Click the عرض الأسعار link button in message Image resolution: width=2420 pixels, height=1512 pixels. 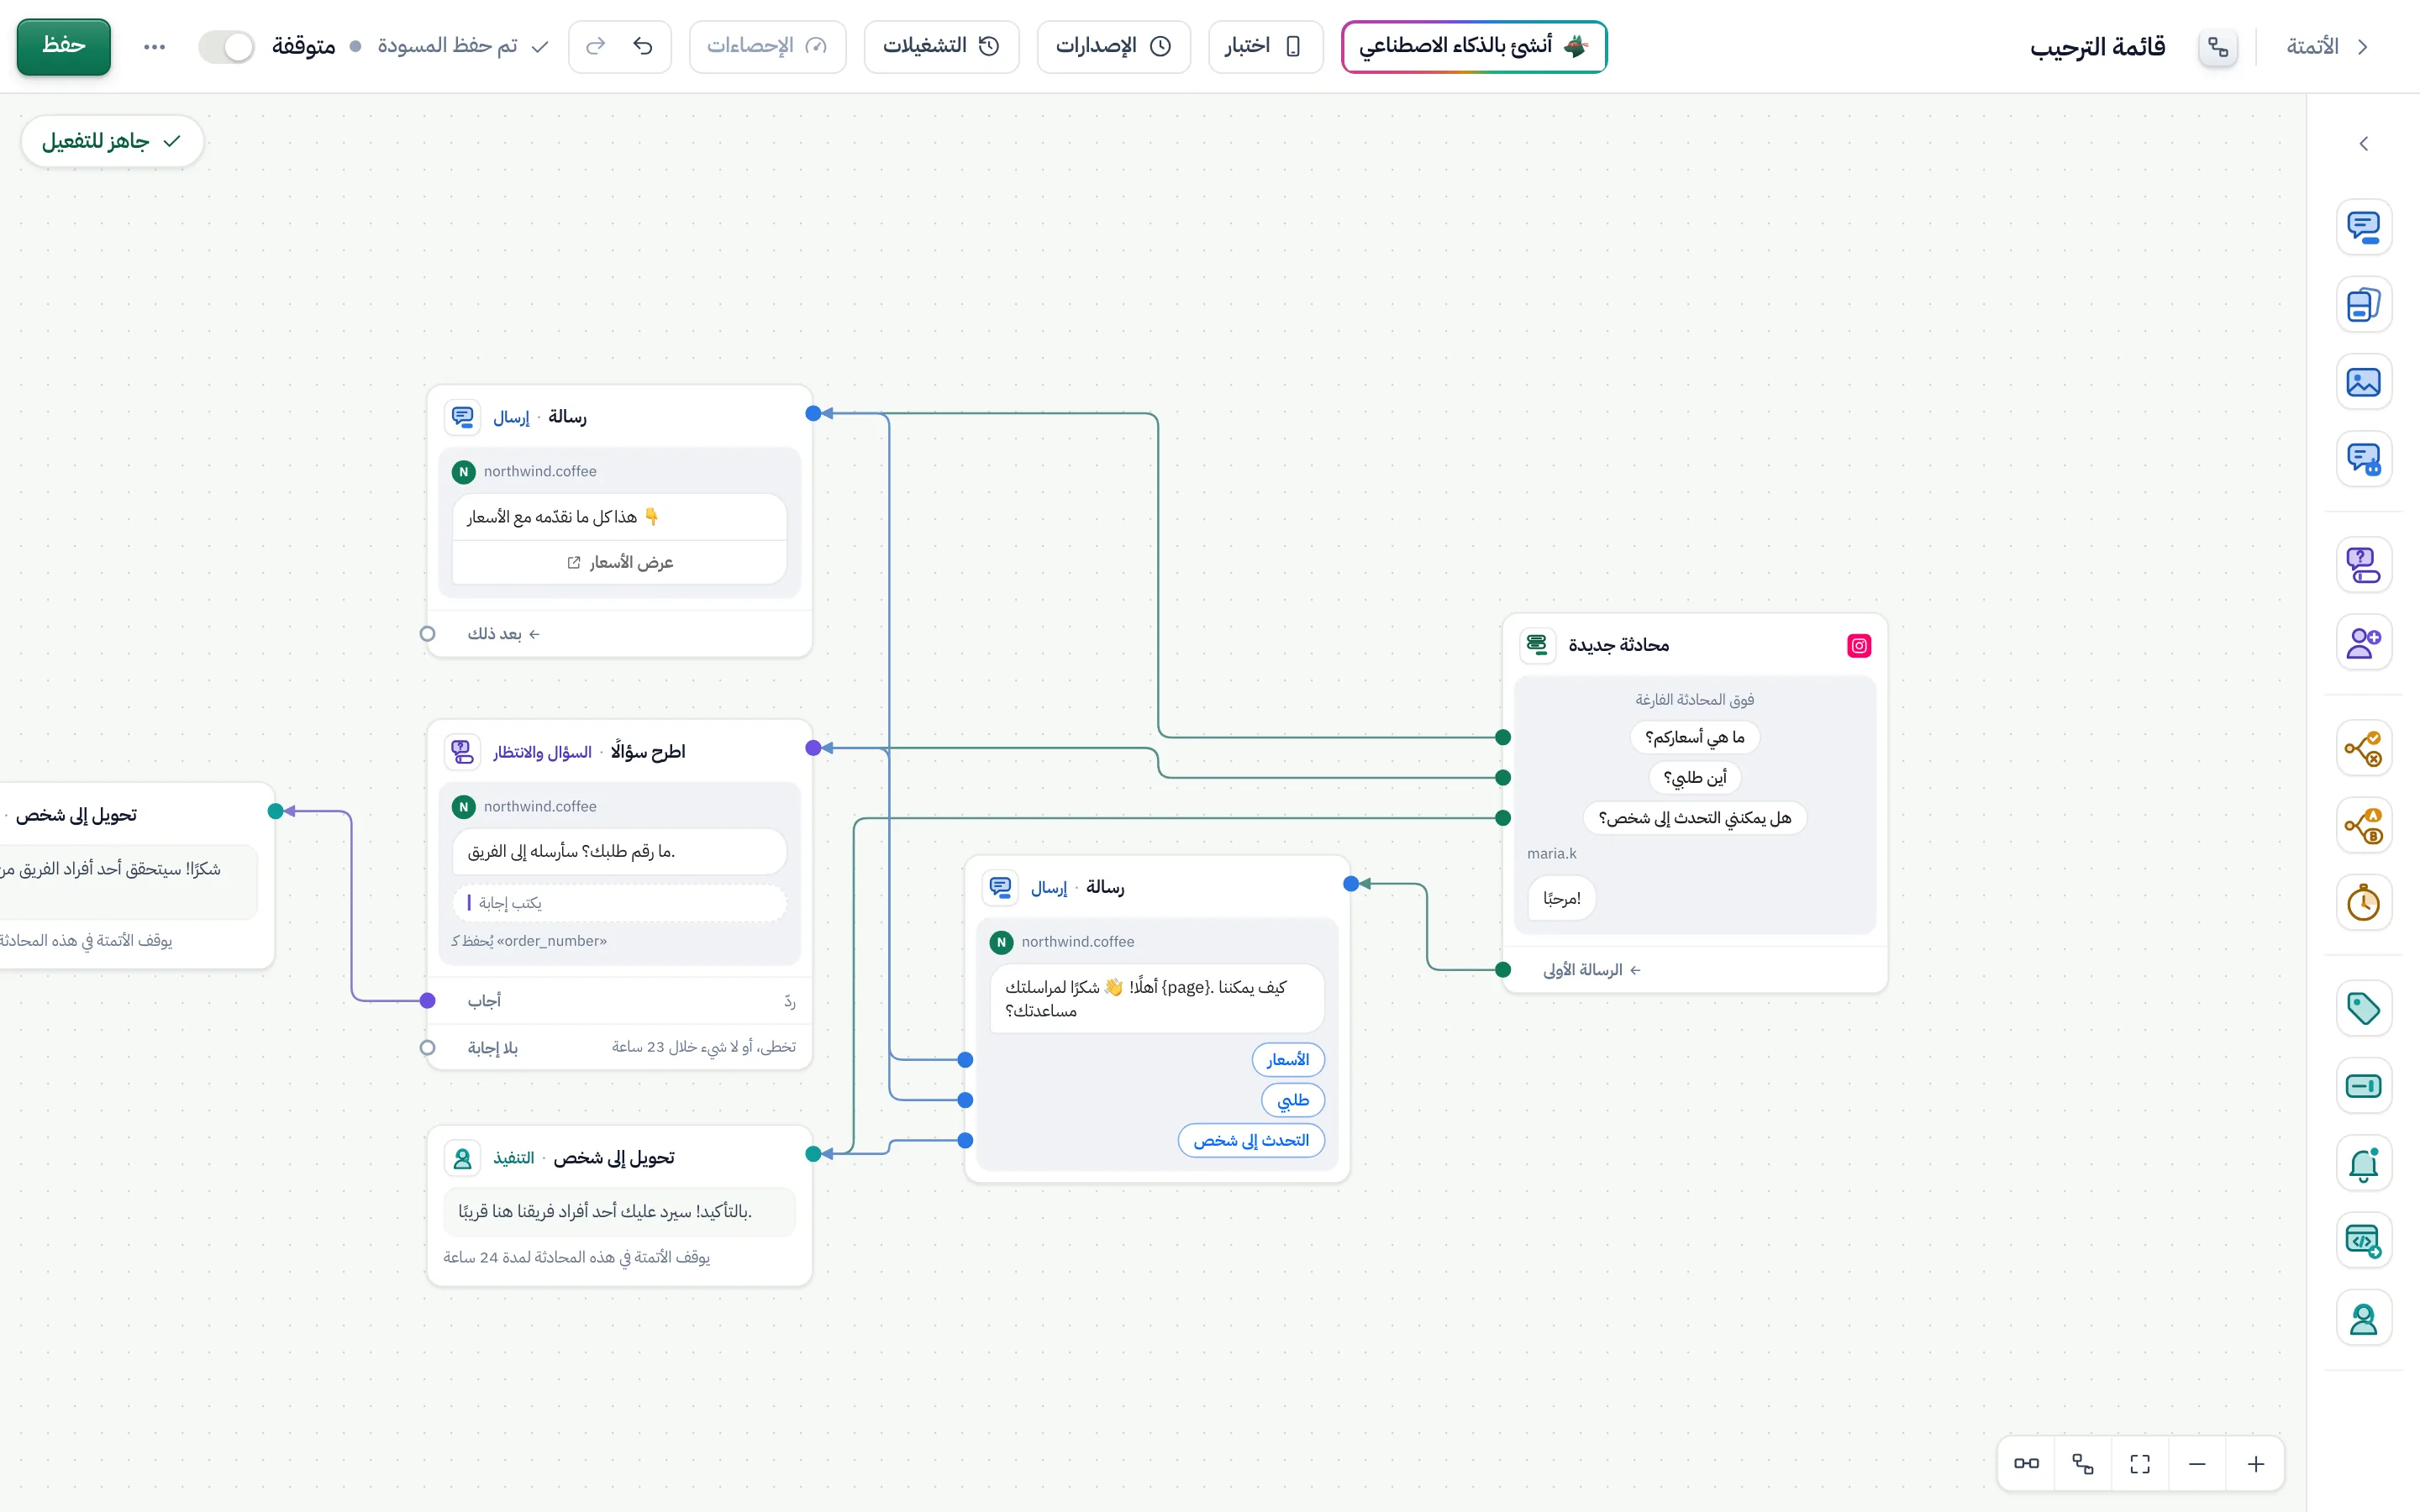[x=620, y=562]
